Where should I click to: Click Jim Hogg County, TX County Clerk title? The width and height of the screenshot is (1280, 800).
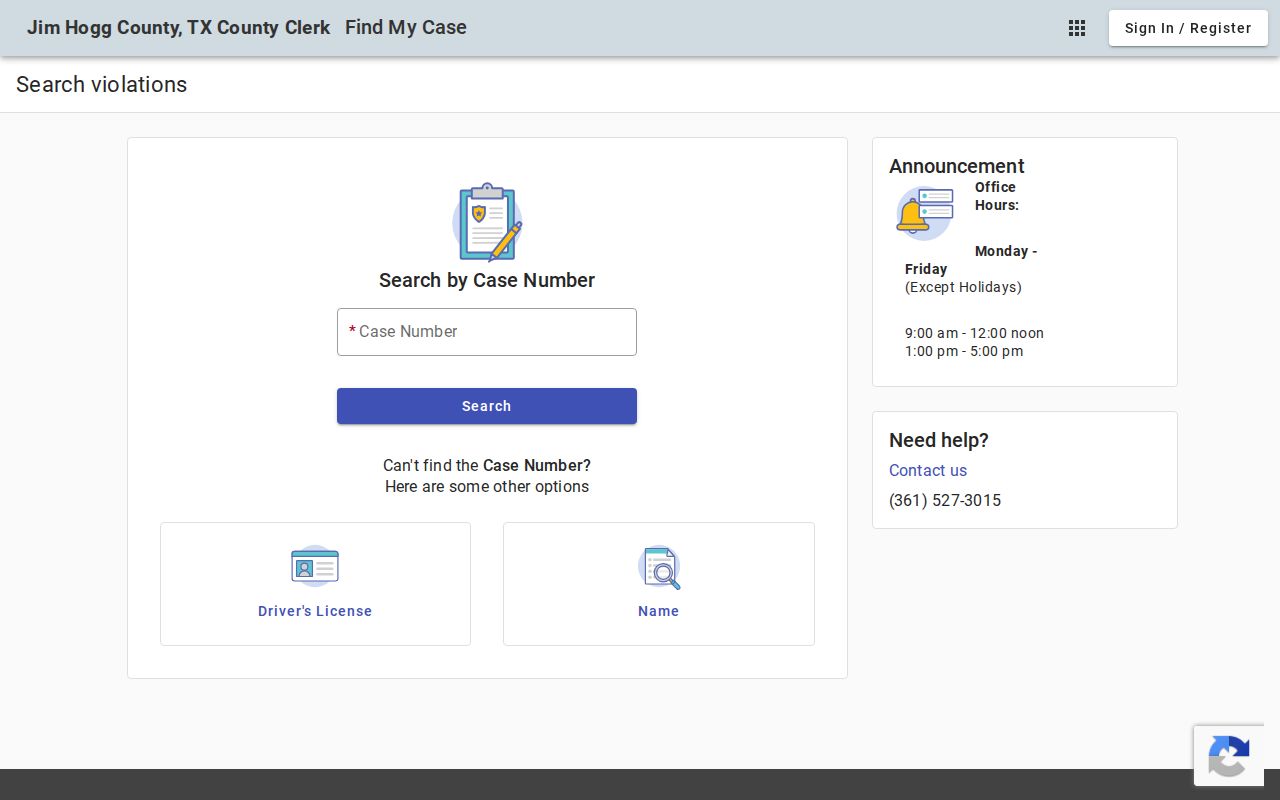point(178,28)
